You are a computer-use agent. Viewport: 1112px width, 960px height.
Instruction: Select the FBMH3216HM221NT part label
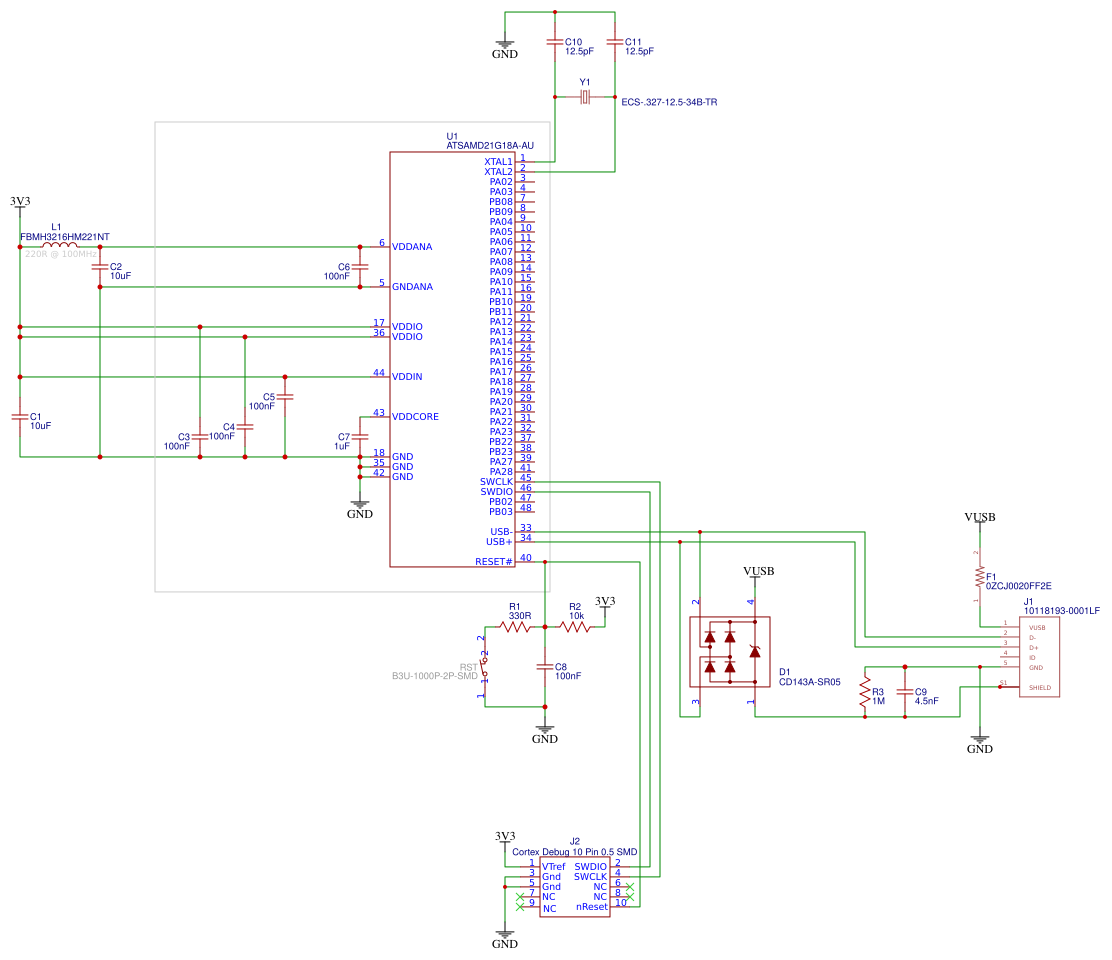point(65,237)
